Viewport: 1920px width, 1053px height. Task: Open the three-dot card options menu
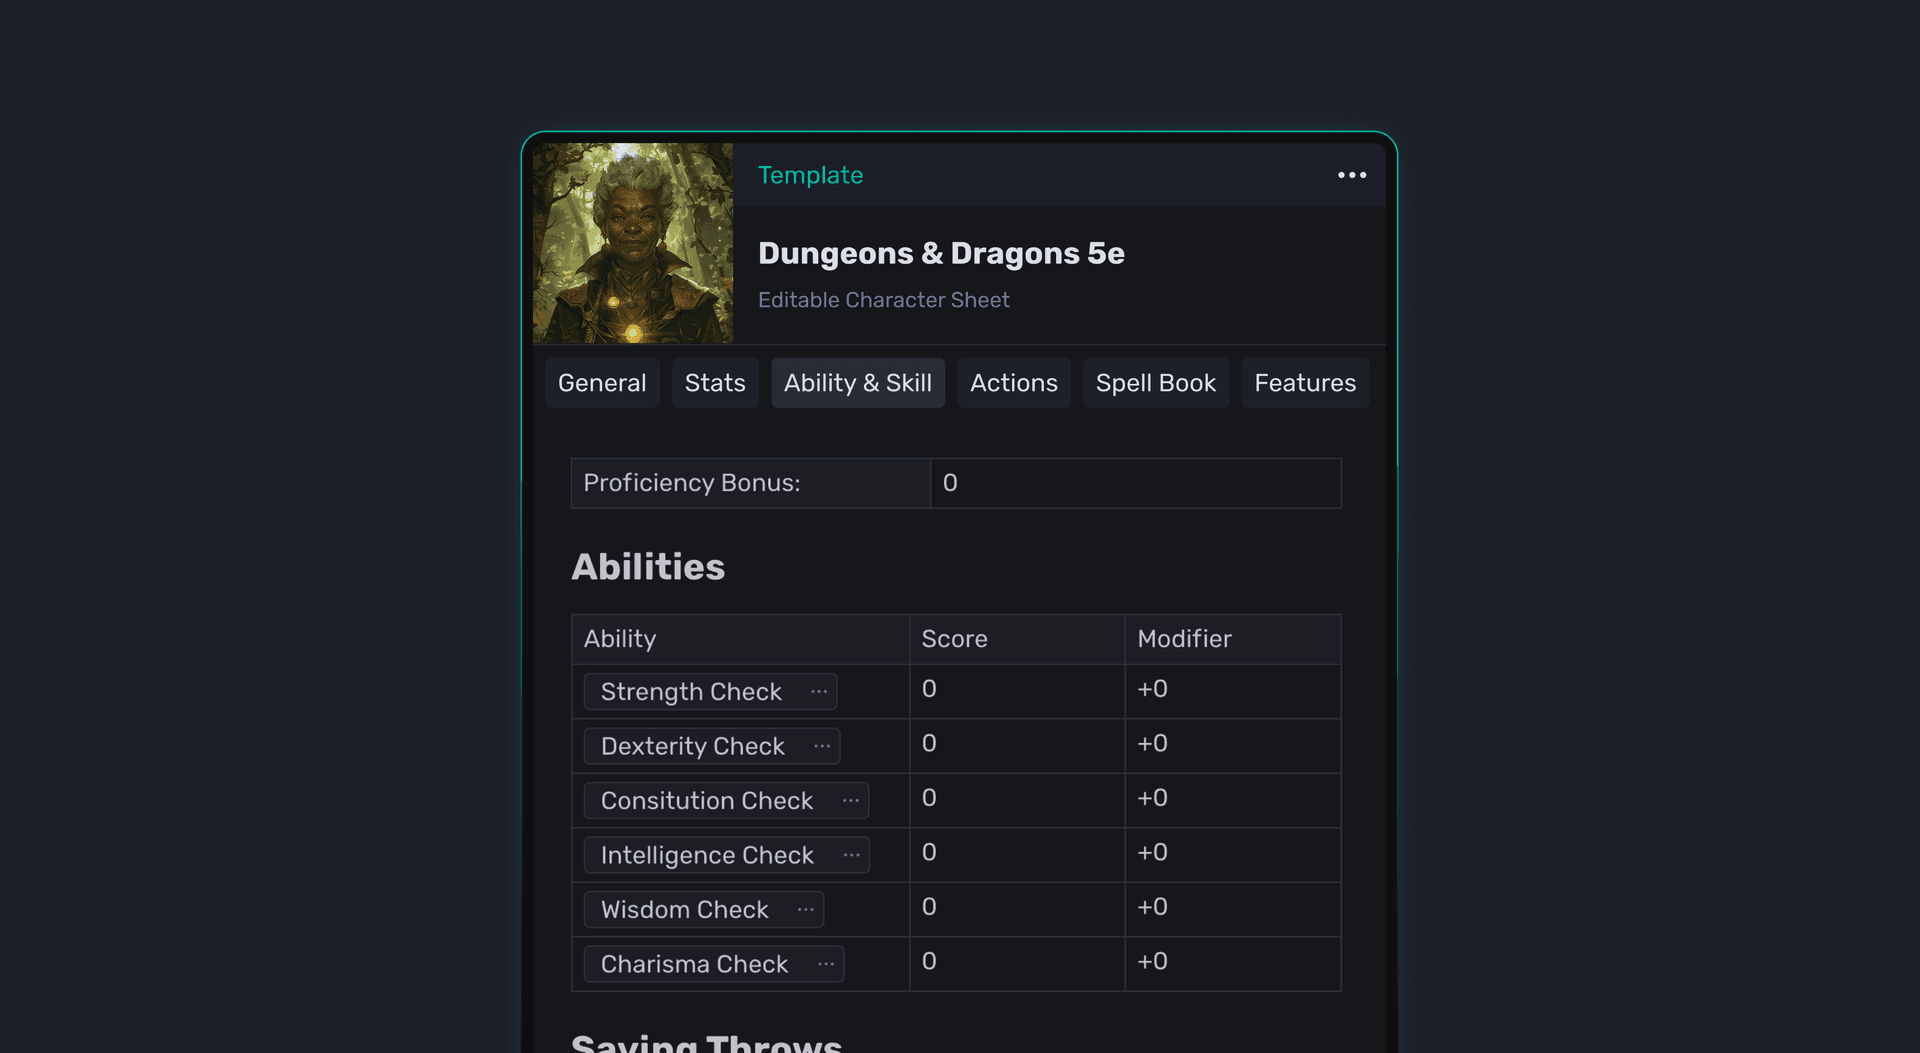[x=1352, y=175]
